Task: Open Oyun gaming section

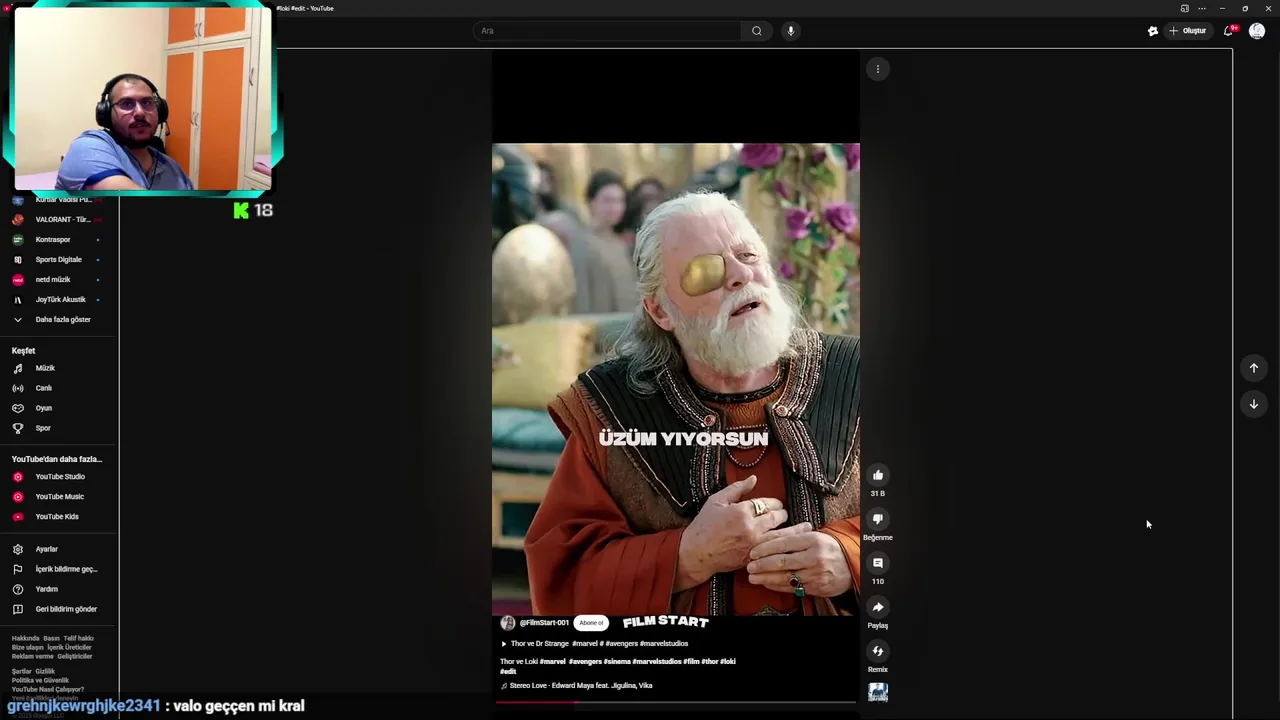Action: (59, 408)
